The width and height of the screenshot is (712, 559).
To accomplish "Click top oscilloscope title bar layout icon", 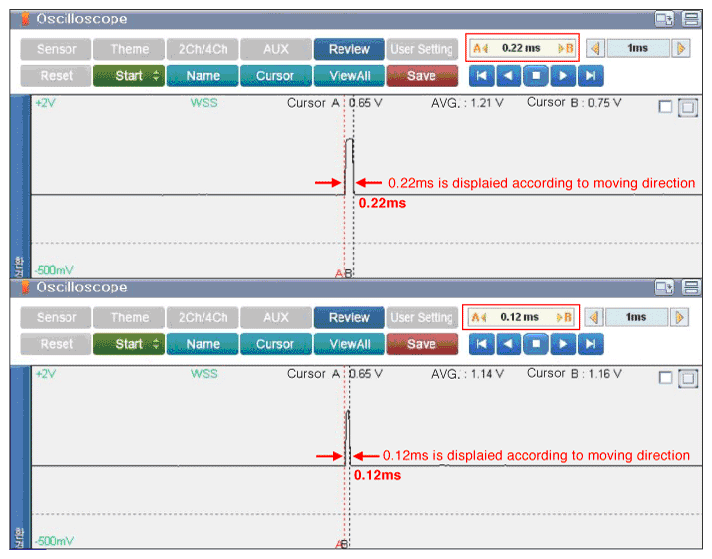I will (x=691, y=19).
